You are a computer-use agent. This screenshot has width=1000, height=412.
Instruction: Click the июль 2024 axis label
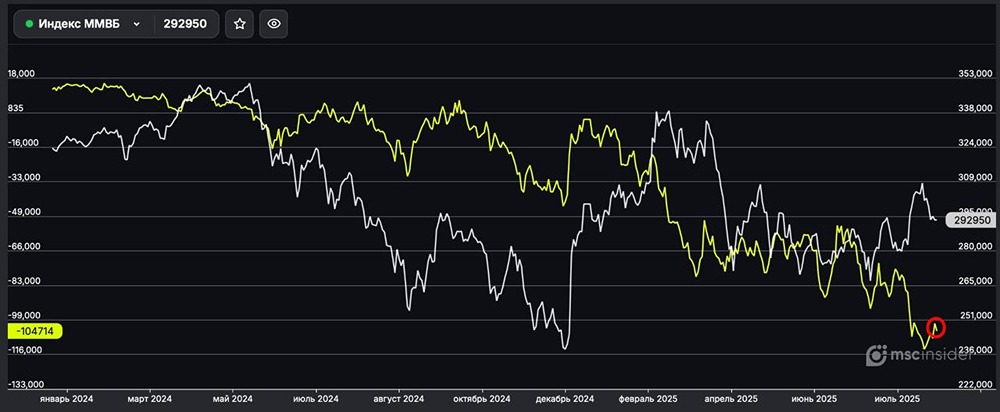pos(316,399)
